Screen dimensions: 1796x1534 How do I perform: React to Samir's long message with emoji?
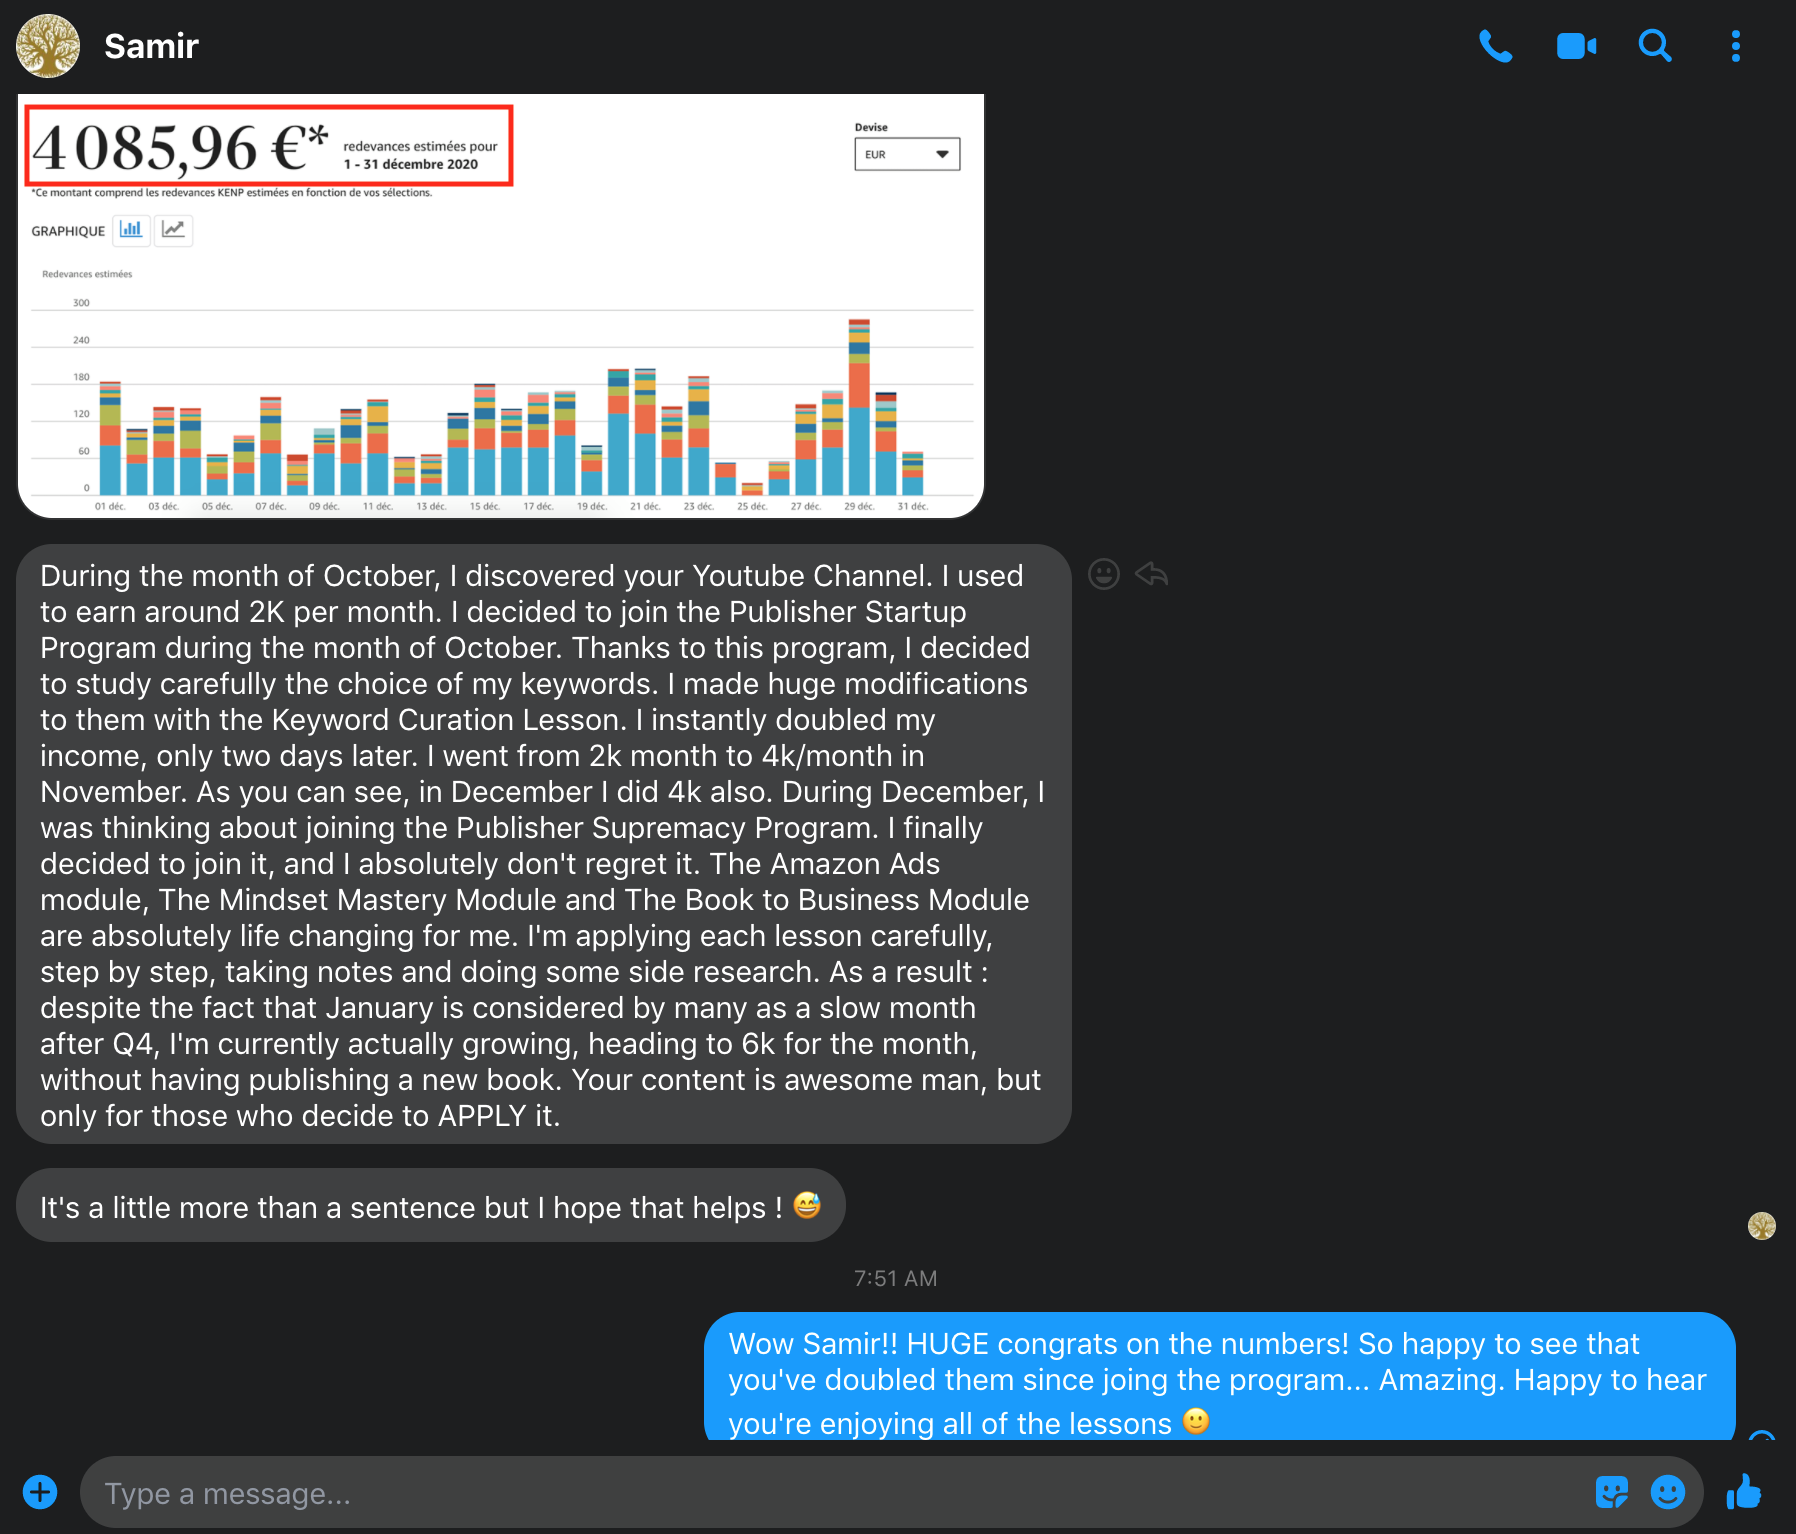tap(1104, 574)
